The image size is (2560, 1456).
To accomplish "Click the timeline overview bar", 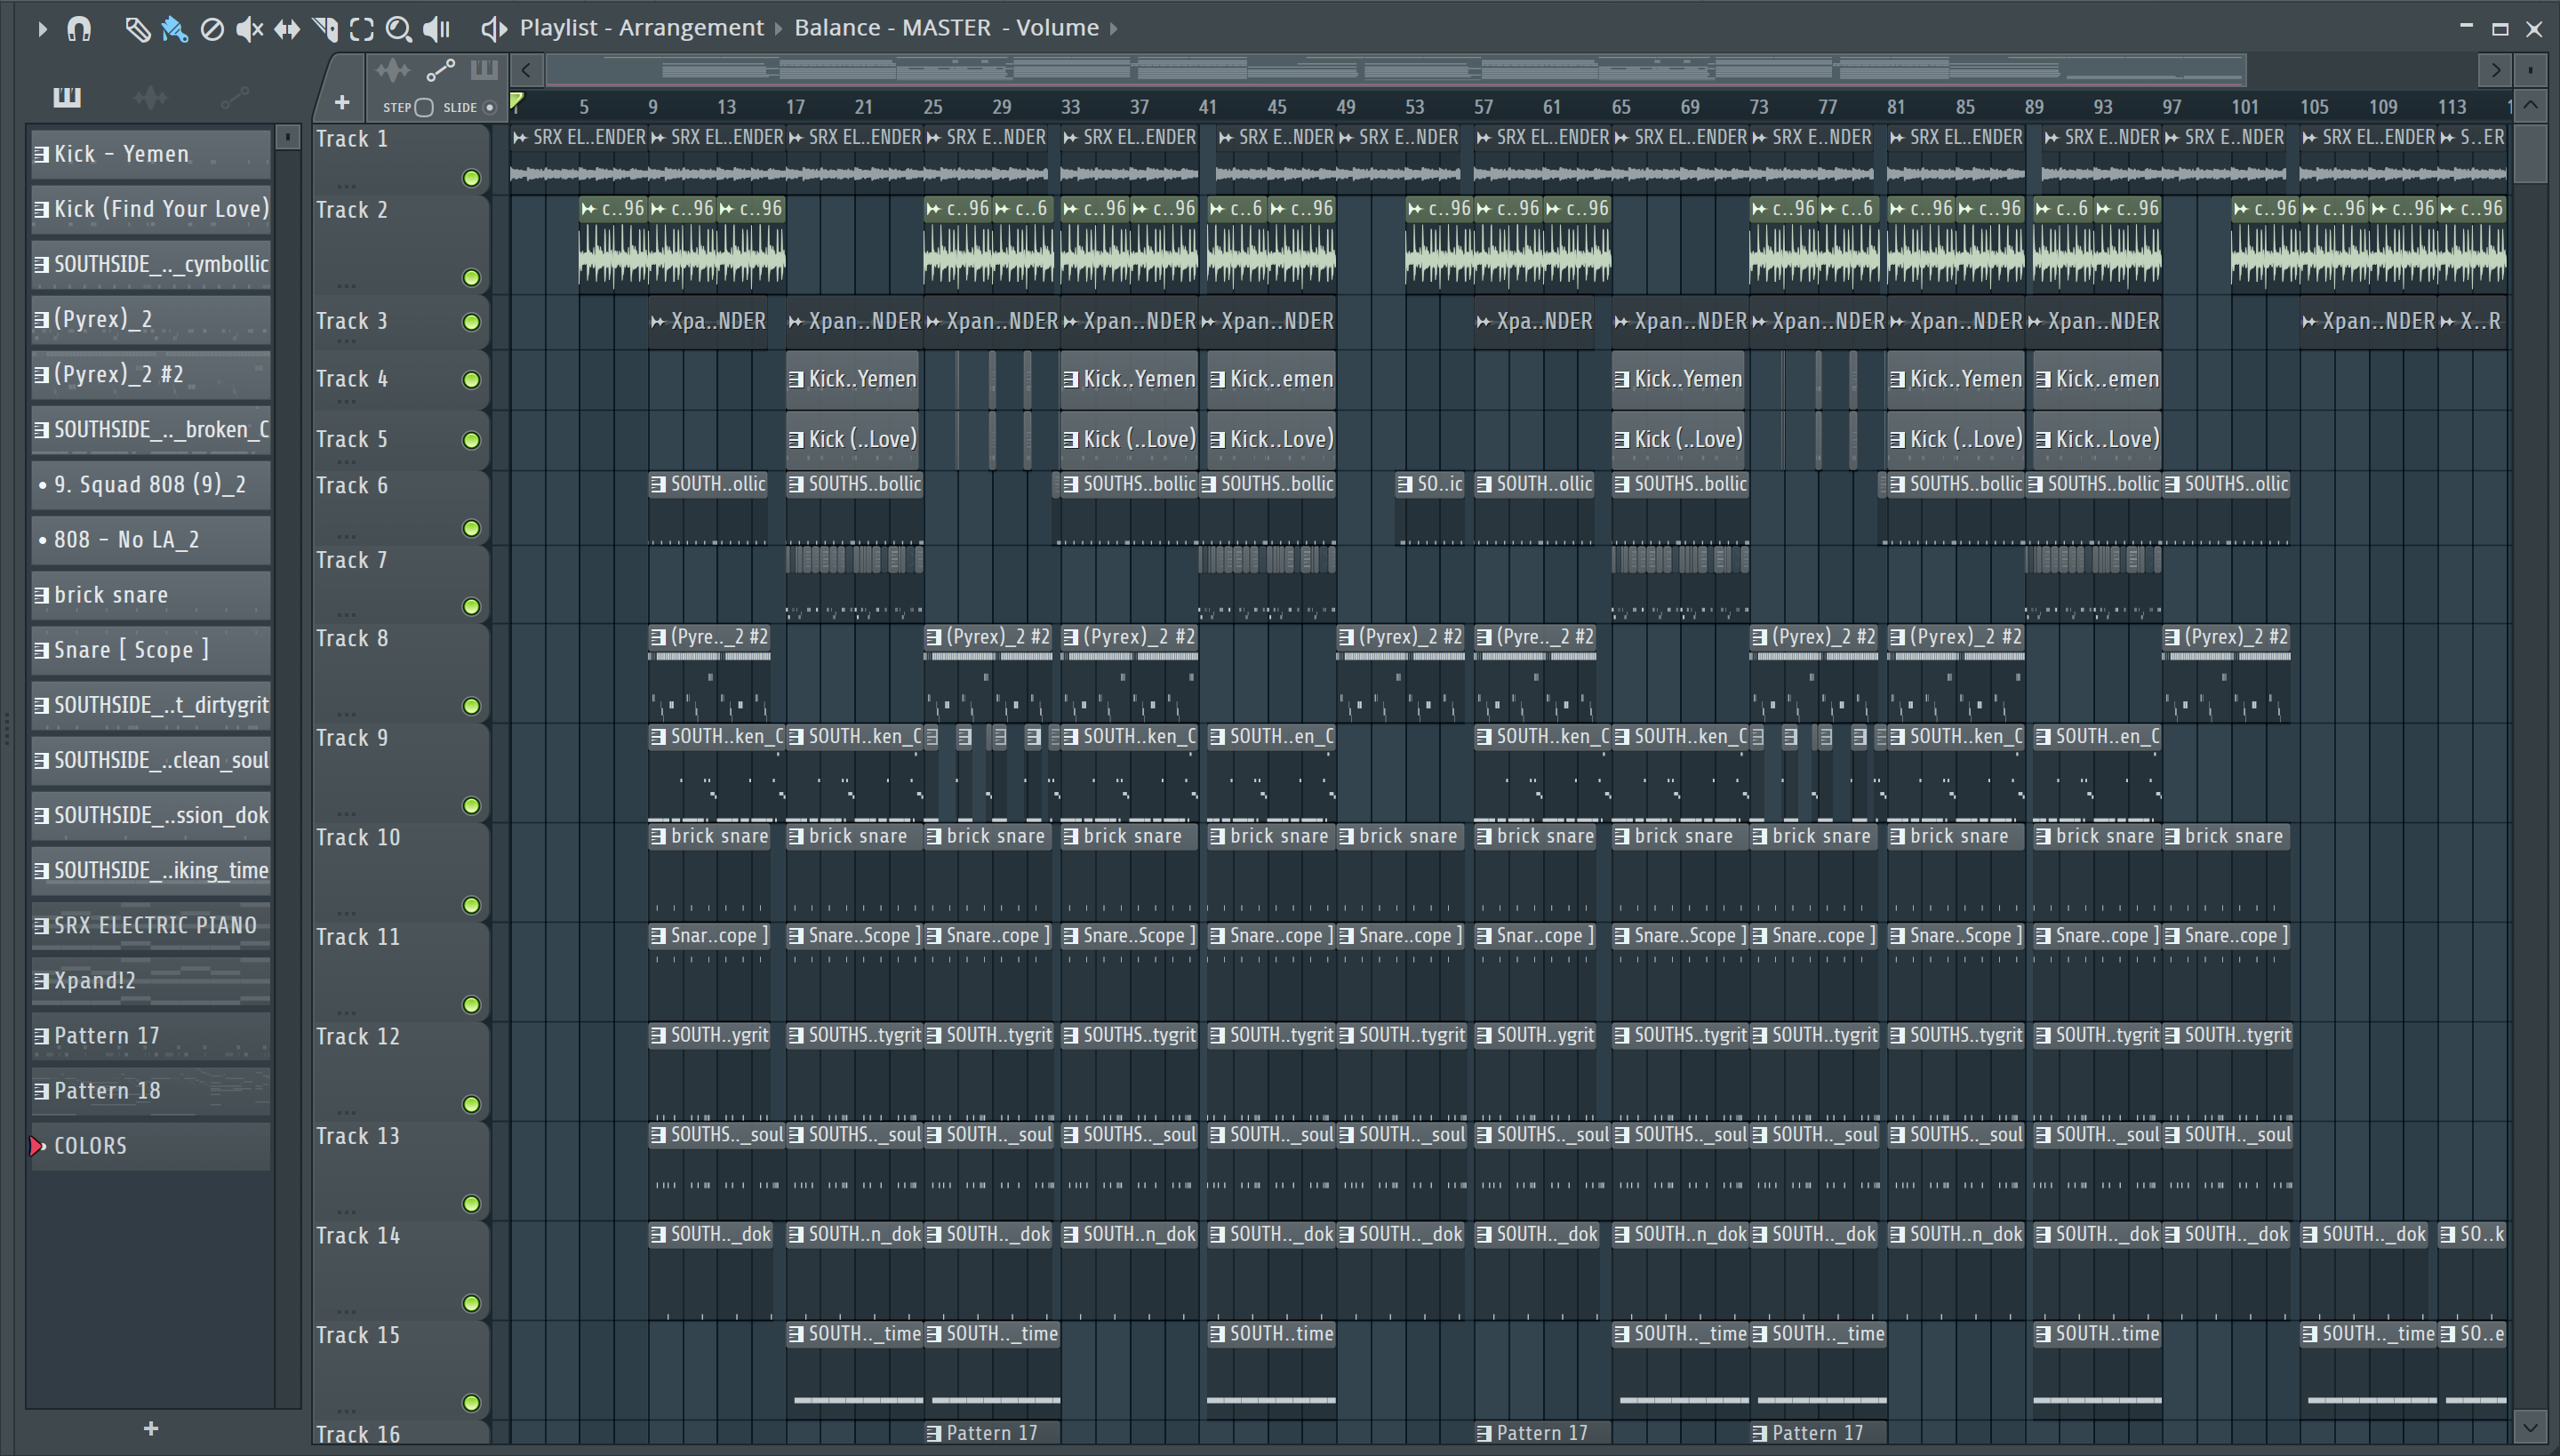I will click(1396, 70).
